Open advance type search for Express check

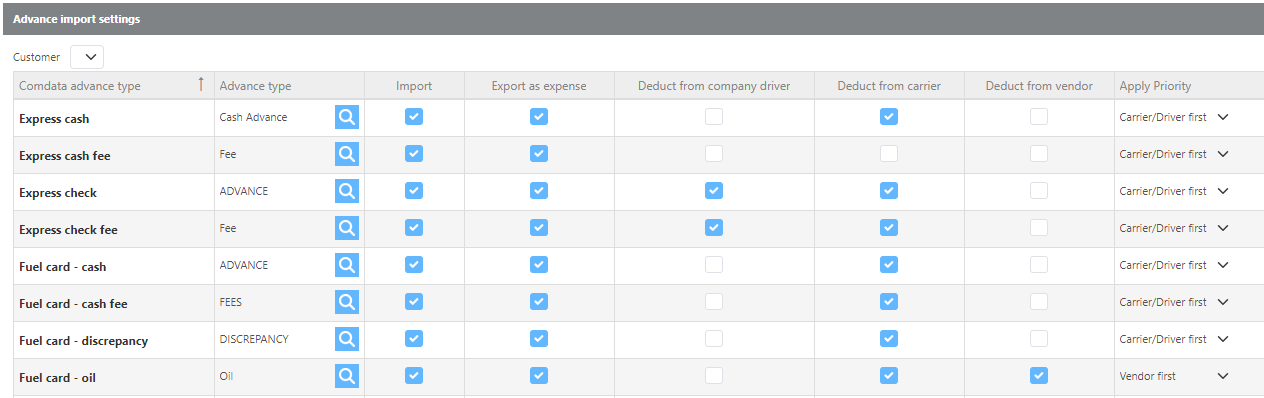(x=347, y=191)
